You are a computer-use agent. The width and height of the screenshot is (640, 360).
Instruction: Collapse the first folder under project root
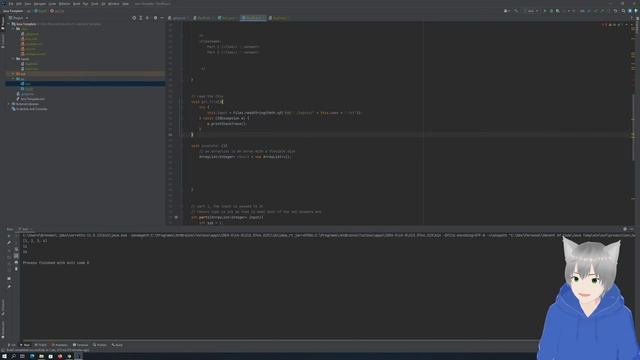[13, 29]
